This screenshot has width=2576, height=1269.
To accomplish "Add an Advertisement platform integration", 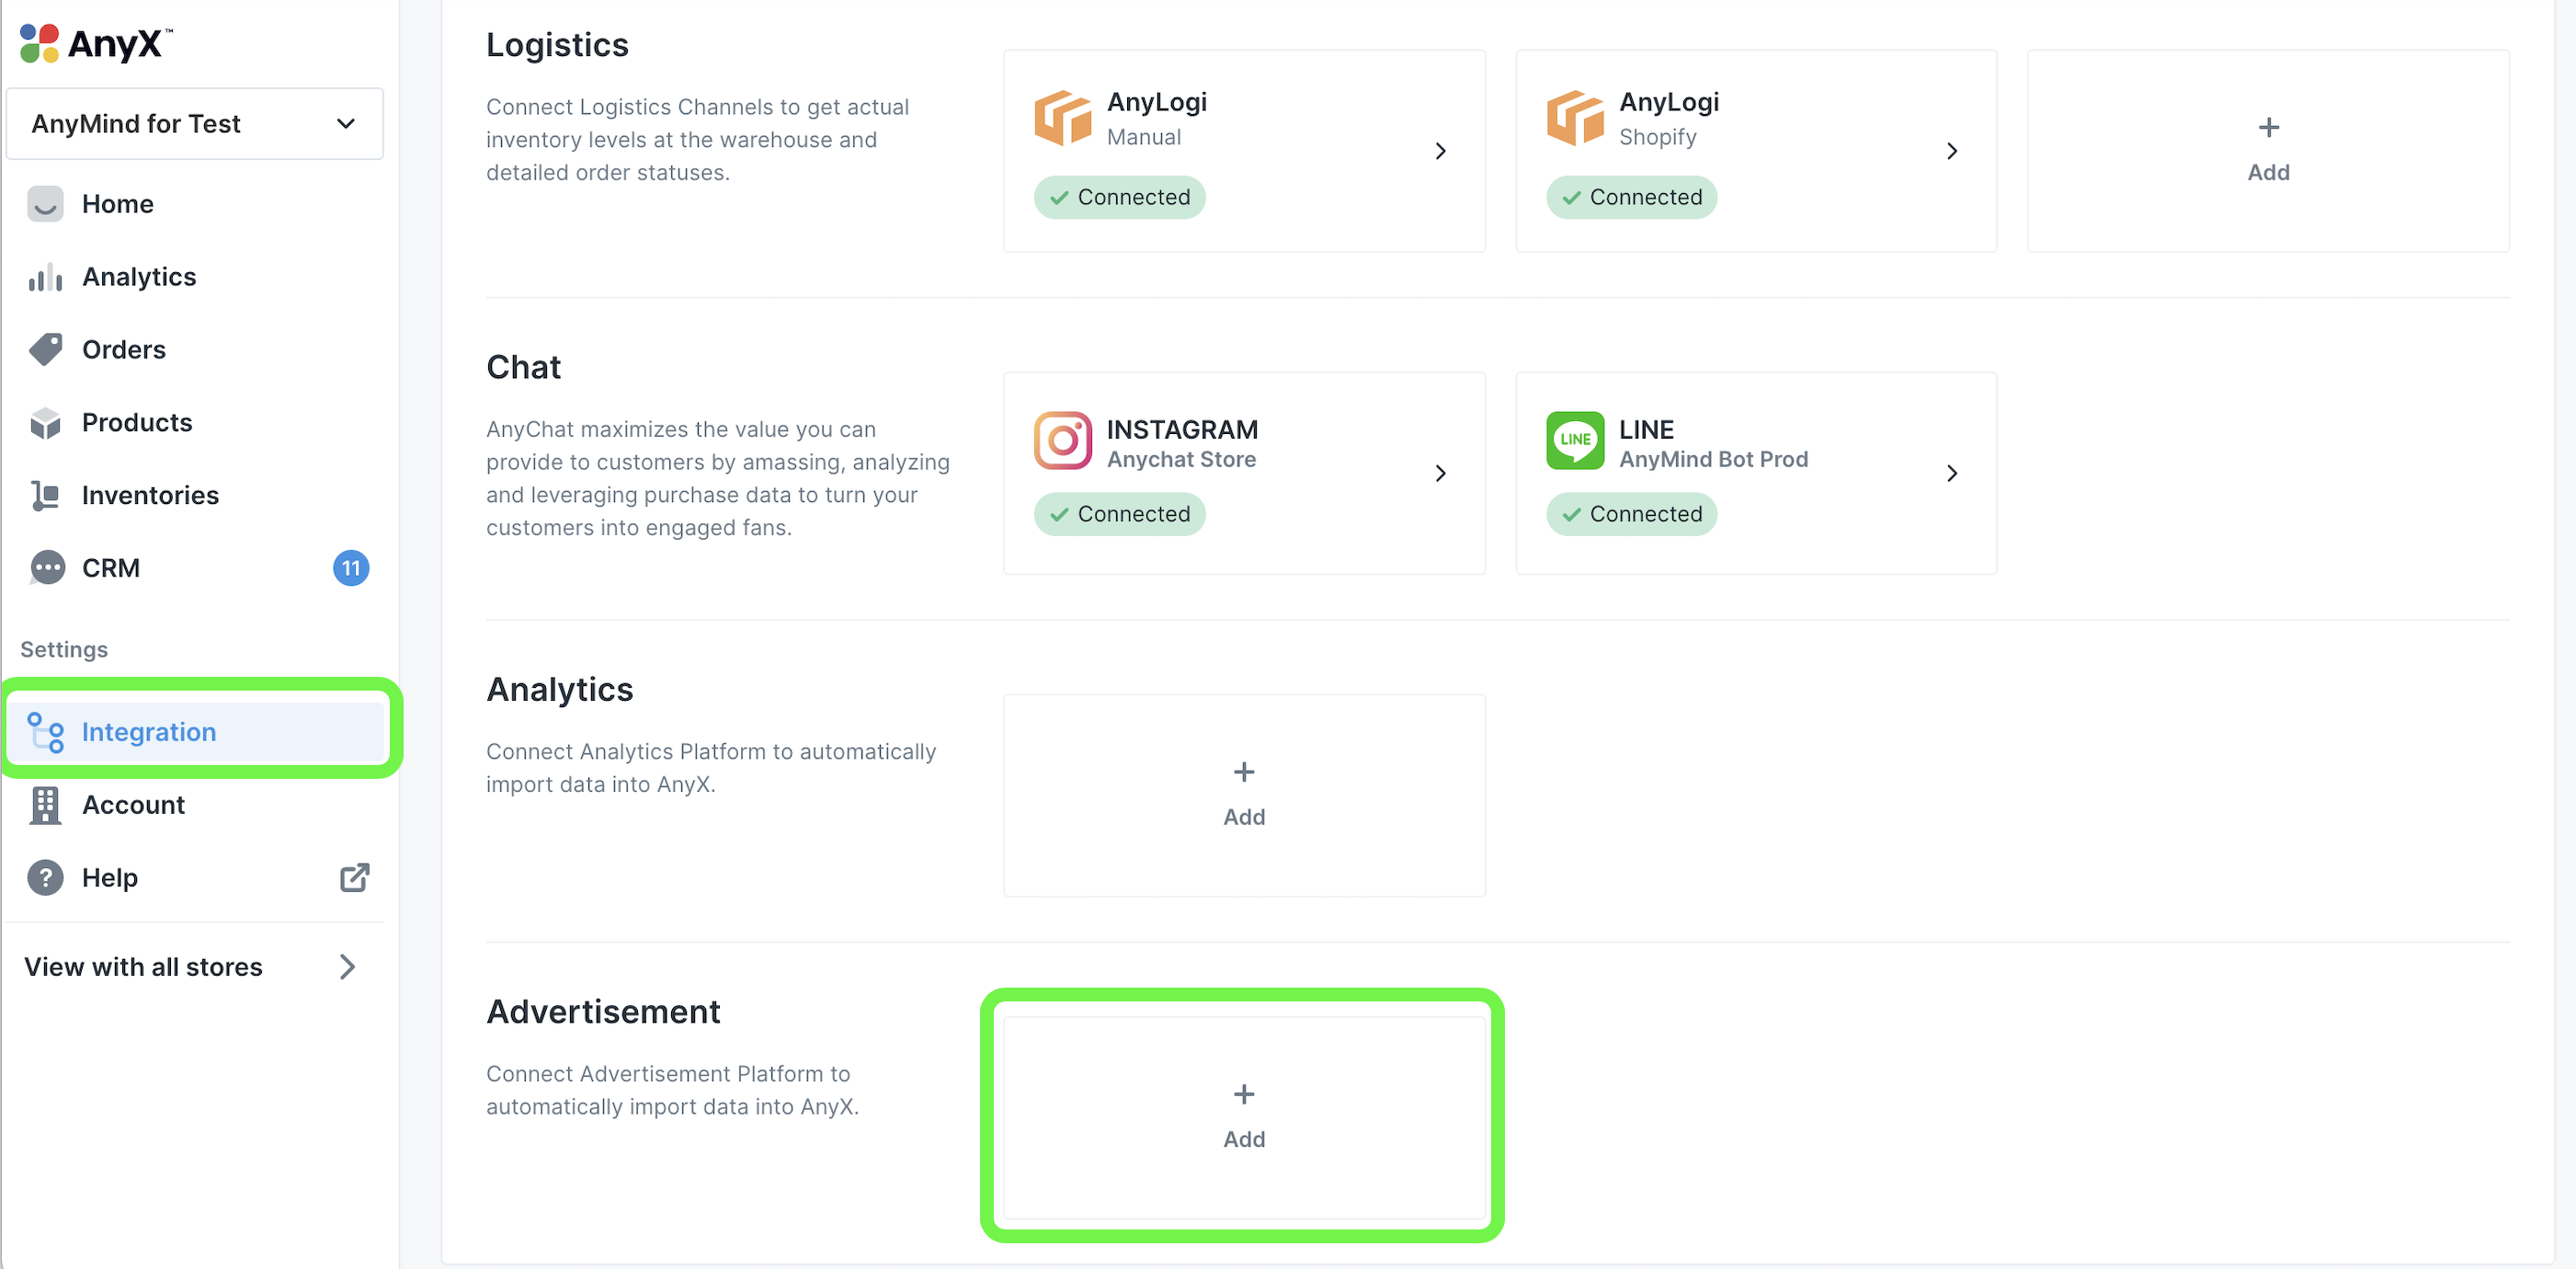I will pos(1243,1116).
